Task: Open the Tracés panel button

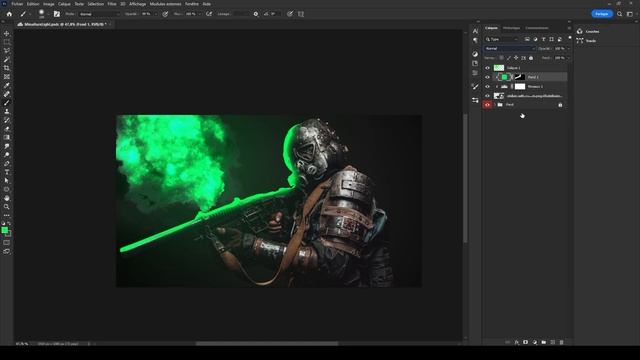Action: (x=587, y=41)
